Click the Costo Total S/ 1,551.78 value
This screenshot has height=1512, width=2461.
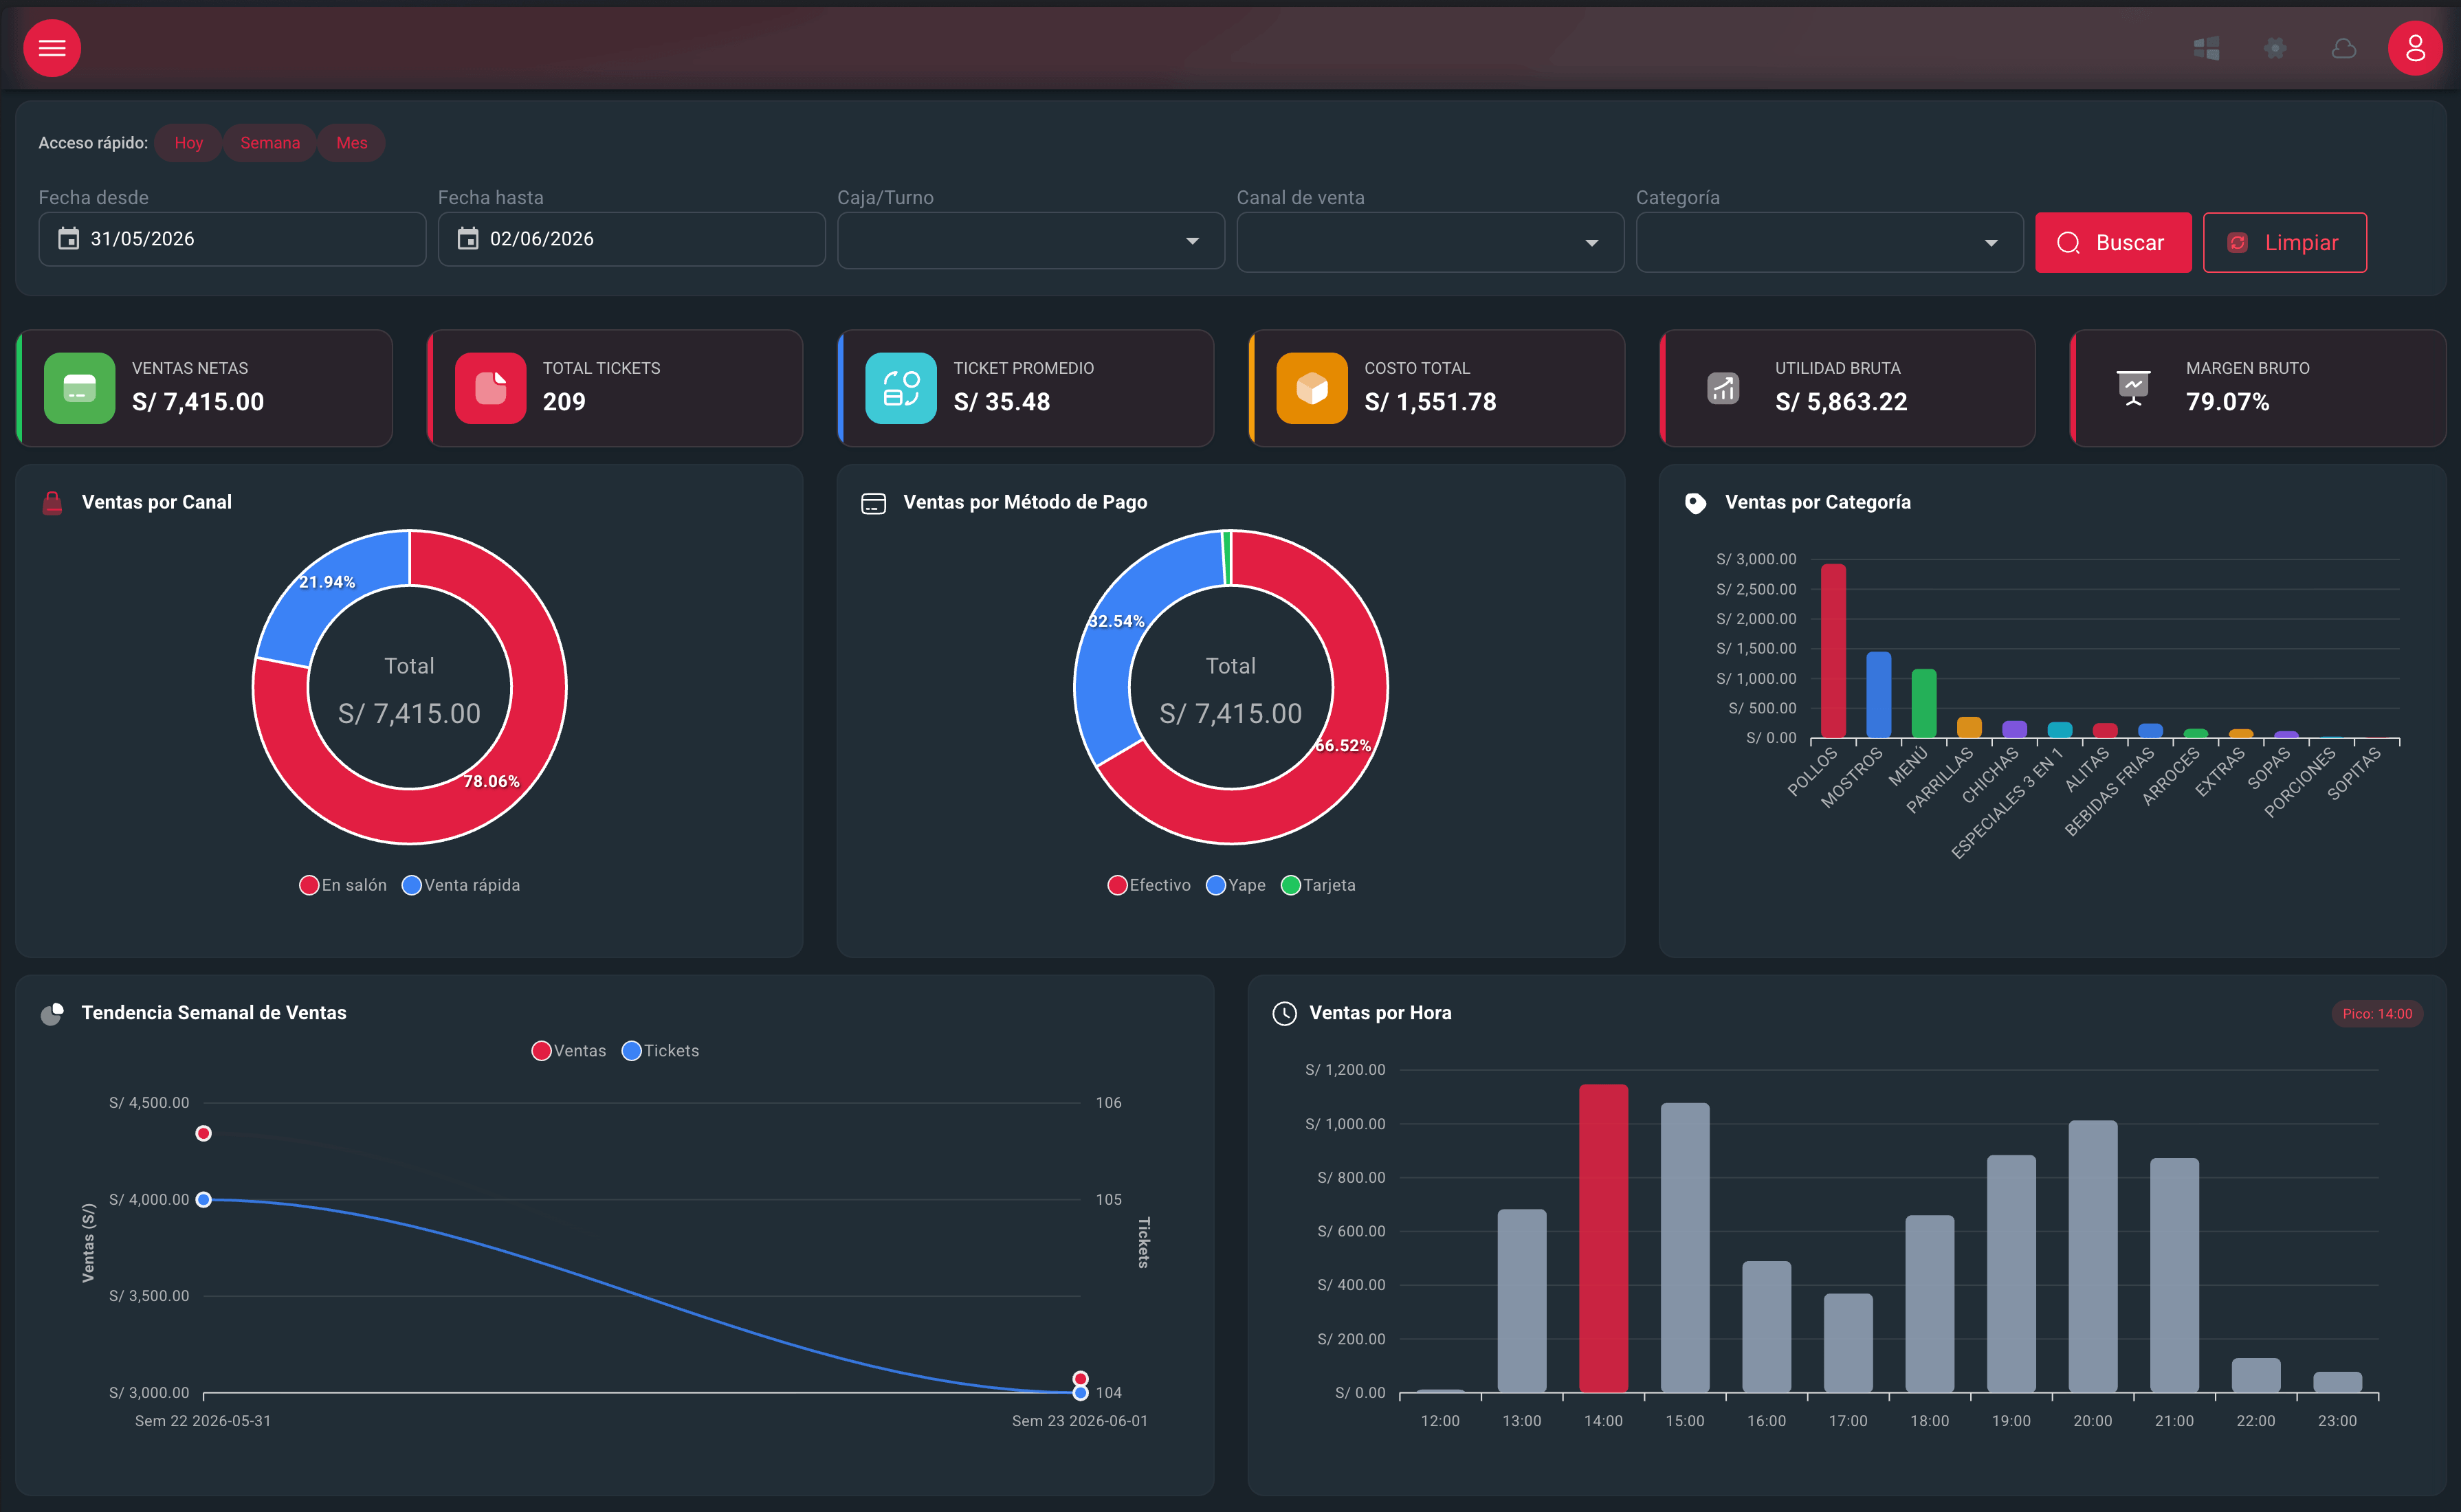click(x=1430, y=402)
